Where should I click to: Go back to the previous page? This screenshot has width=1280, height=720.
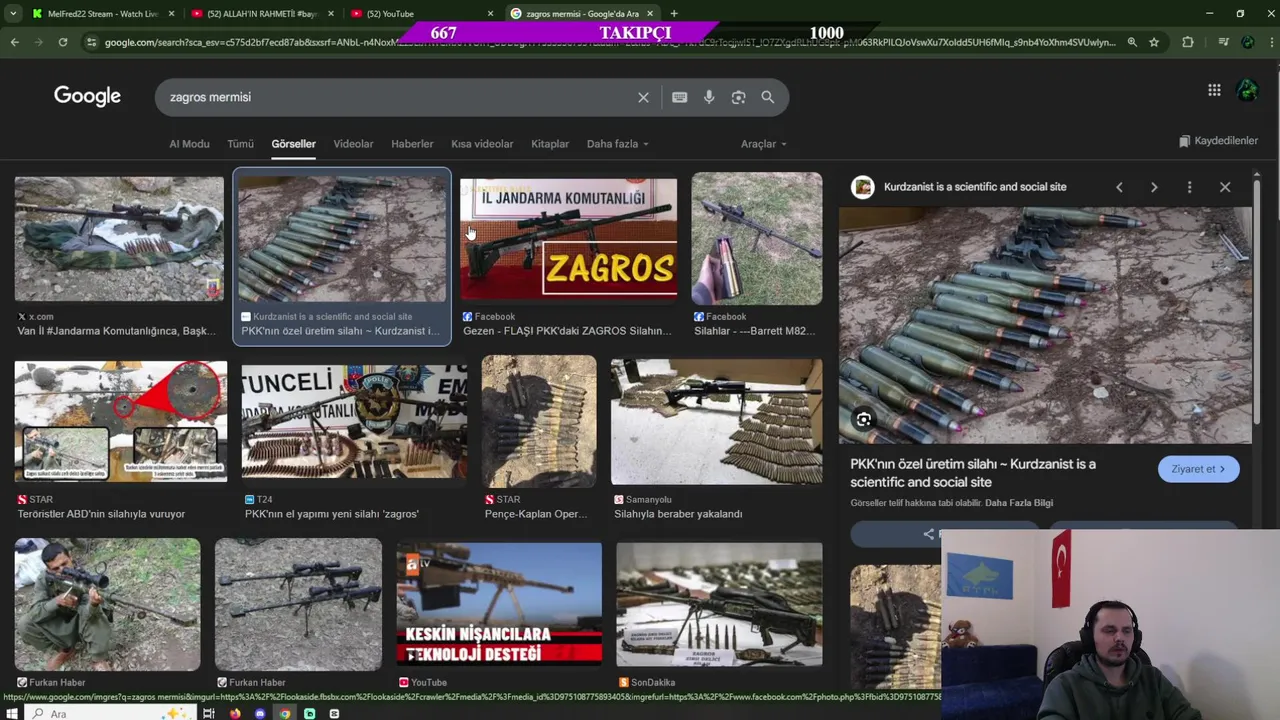14,42
